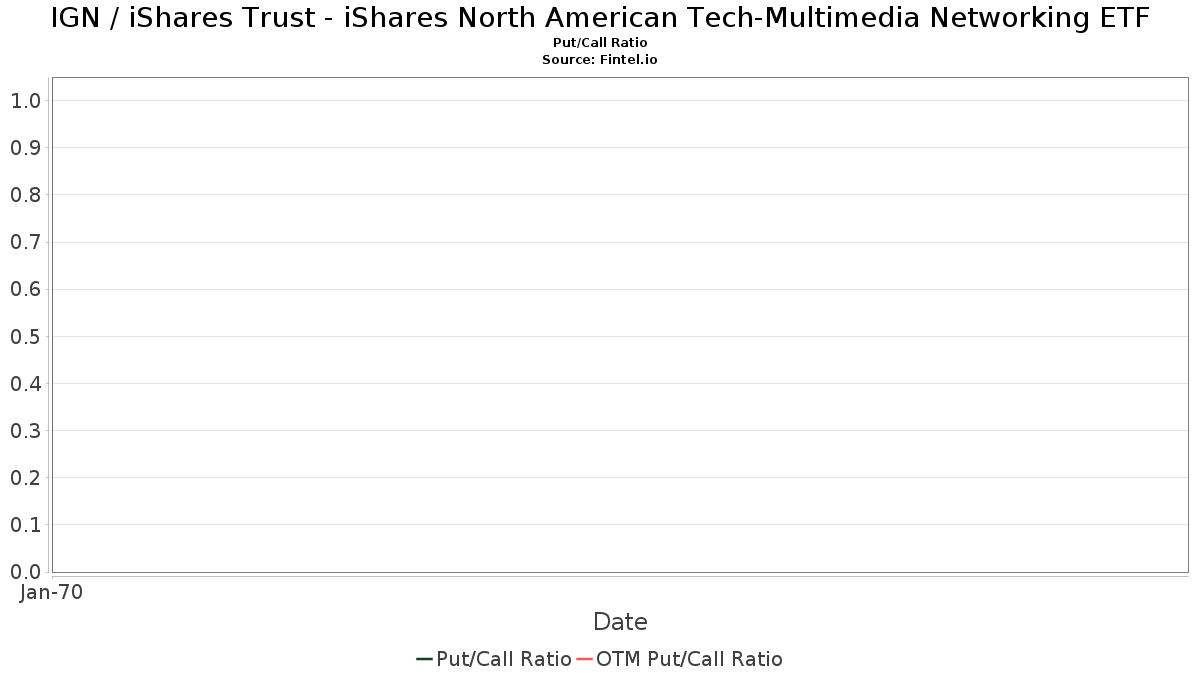1200x675 pixels.
Task: Click the 0.2 y-axis label
Action: tap(25, 478)
